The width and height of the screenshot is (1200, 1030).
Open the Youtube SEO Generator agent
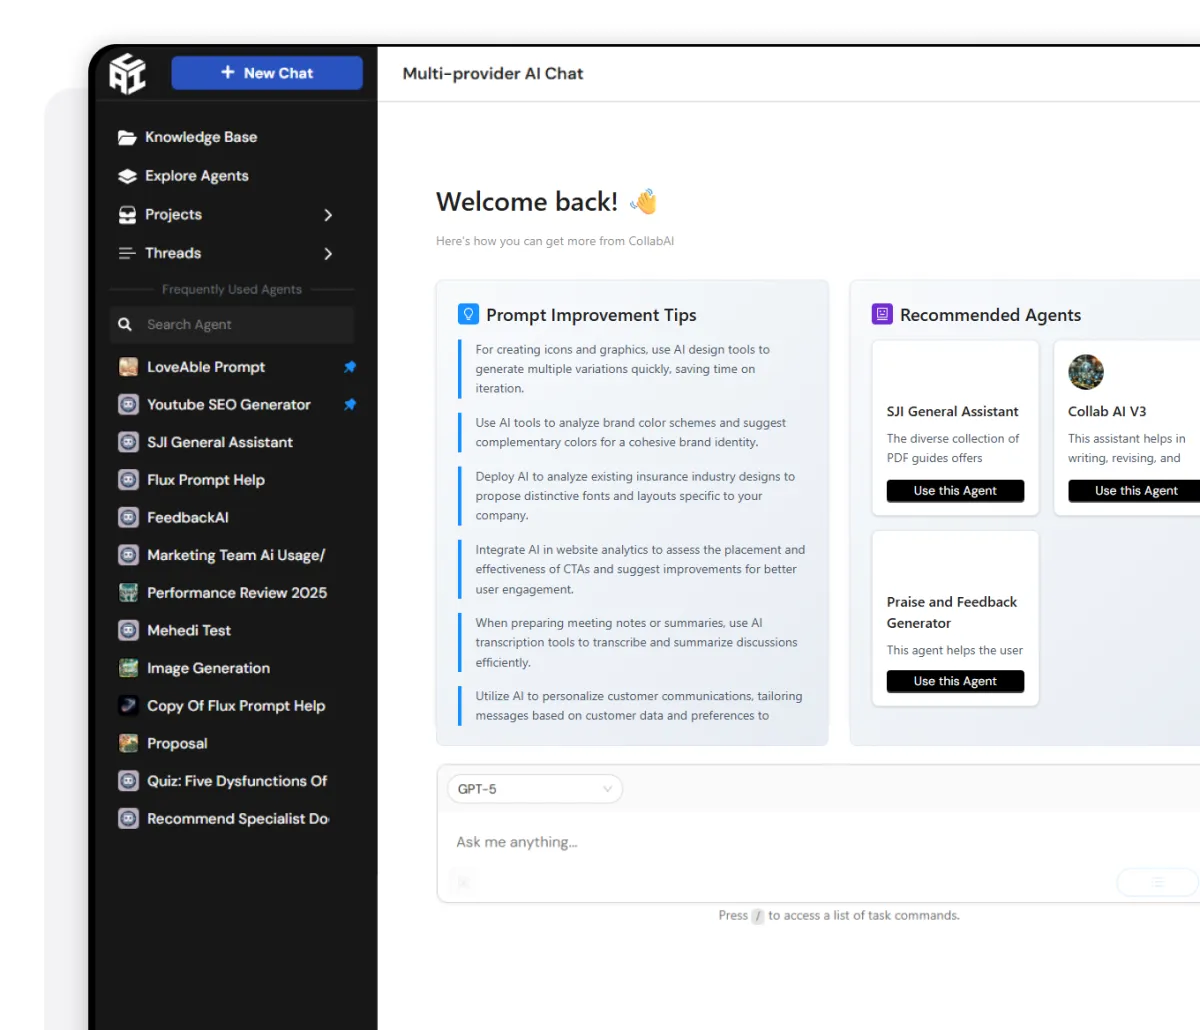pyautogui.click(x=228, y=405)
